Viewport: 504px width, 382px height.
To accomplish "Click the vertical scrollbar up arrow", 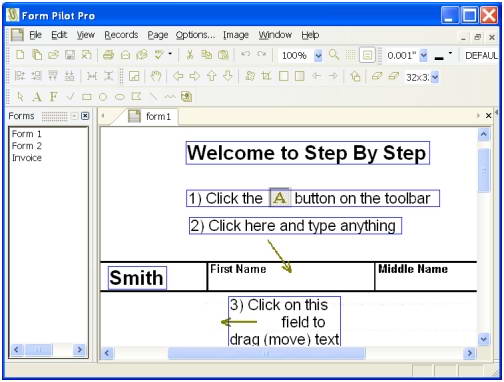I will [483, 135].
